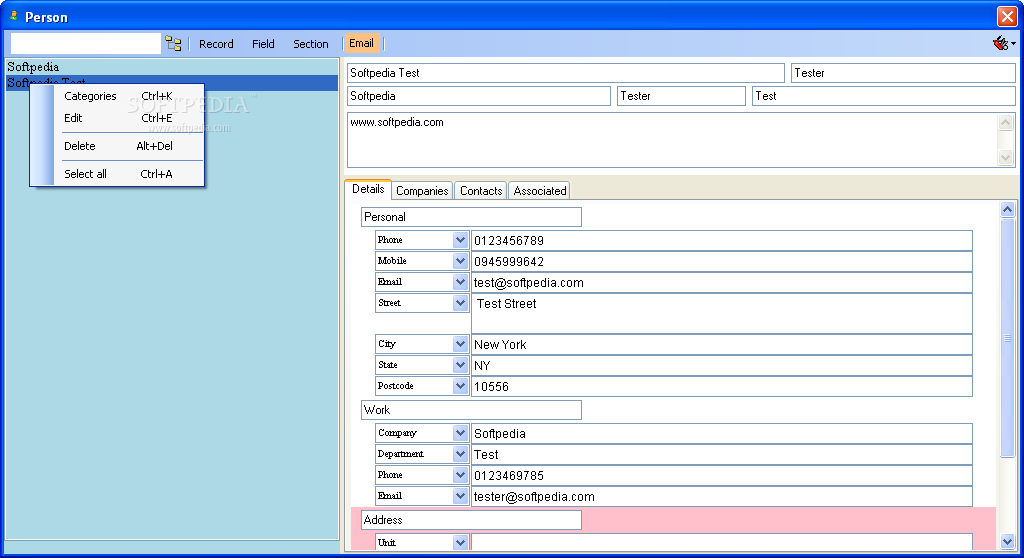Click the details panel scroll up arrow

pyautogui.click(x=1007, y=209)
